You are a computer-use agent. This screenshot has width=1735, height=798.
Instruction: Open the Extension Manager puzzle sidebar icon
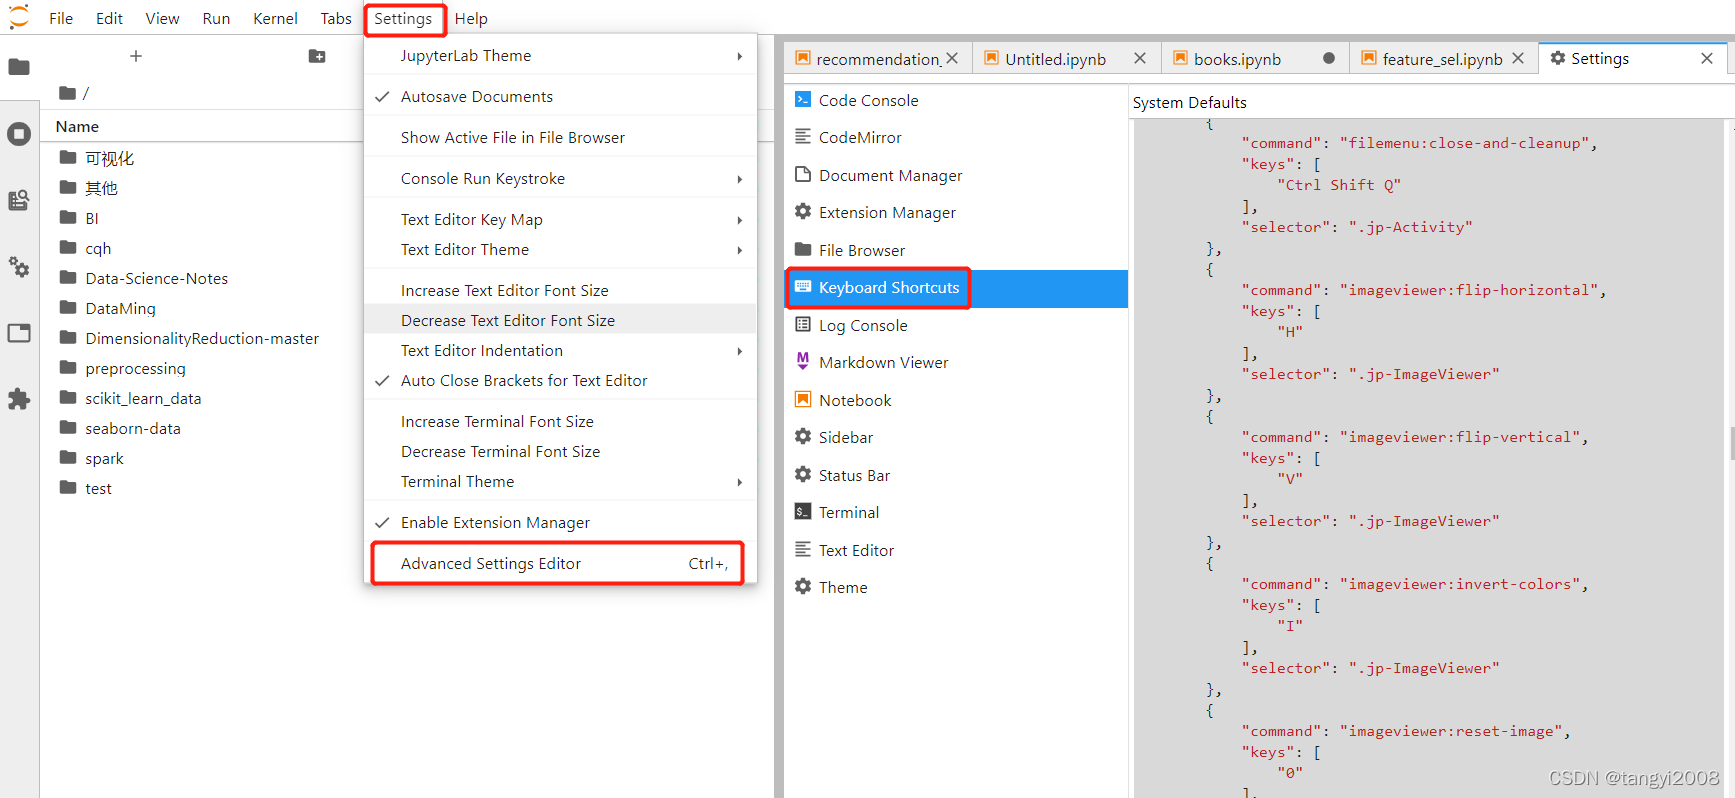click(19, 399)
